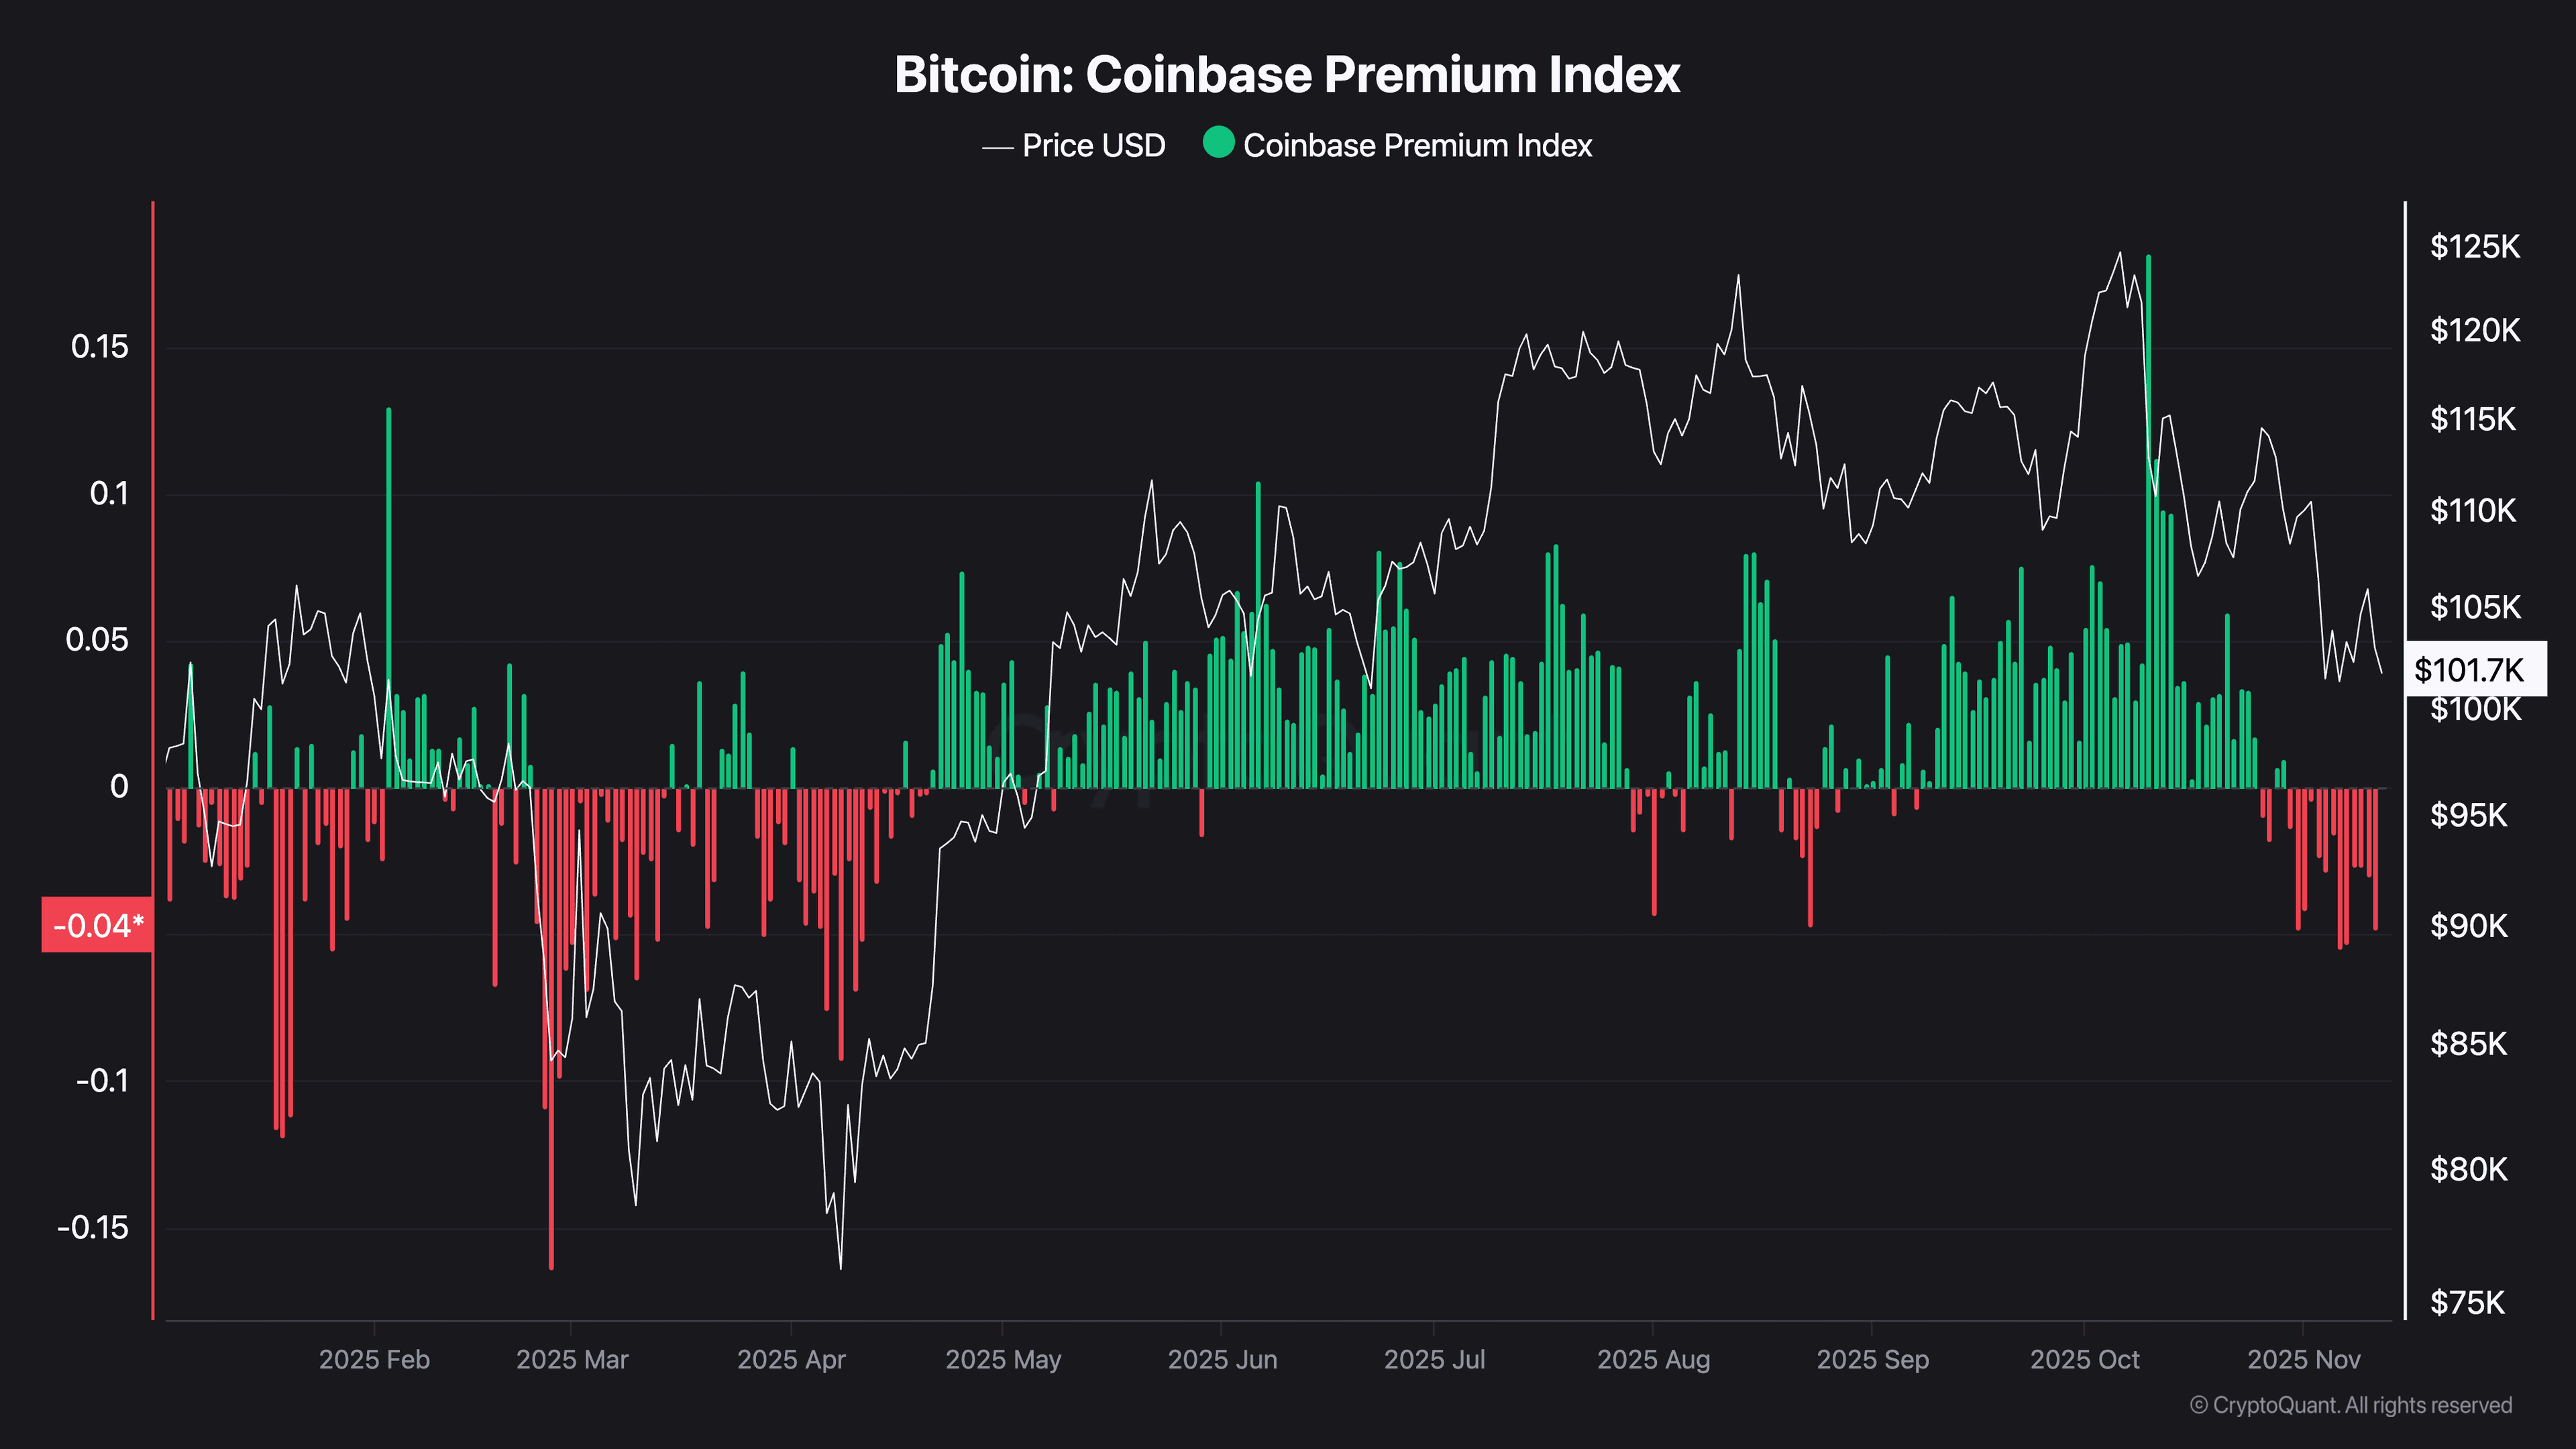Screen dimensions: 2576x1449
Task: Select the 2025 Sep x-axis label
Action: coord(1872,1360)
